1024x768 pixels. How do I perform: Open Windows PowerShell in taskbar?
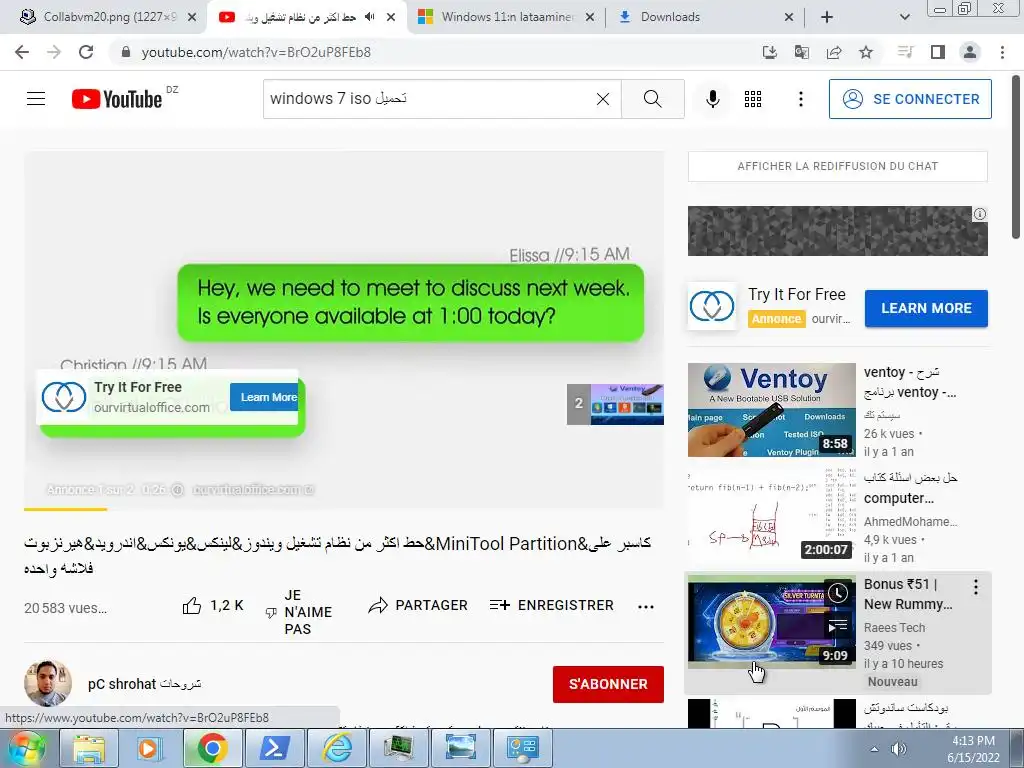(274, 748)
